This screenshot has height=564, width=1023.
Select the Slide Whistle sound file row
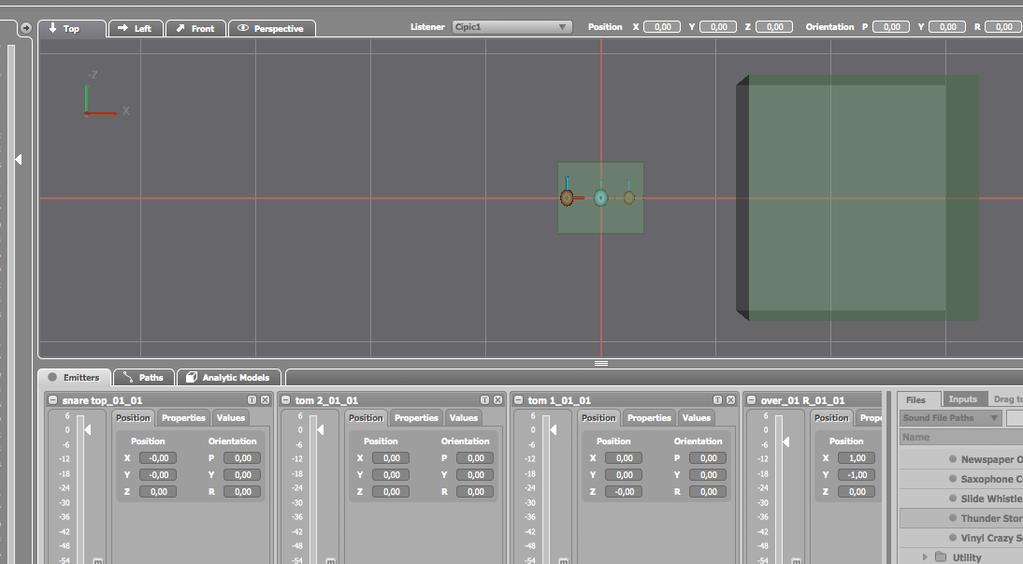[961, 499]
